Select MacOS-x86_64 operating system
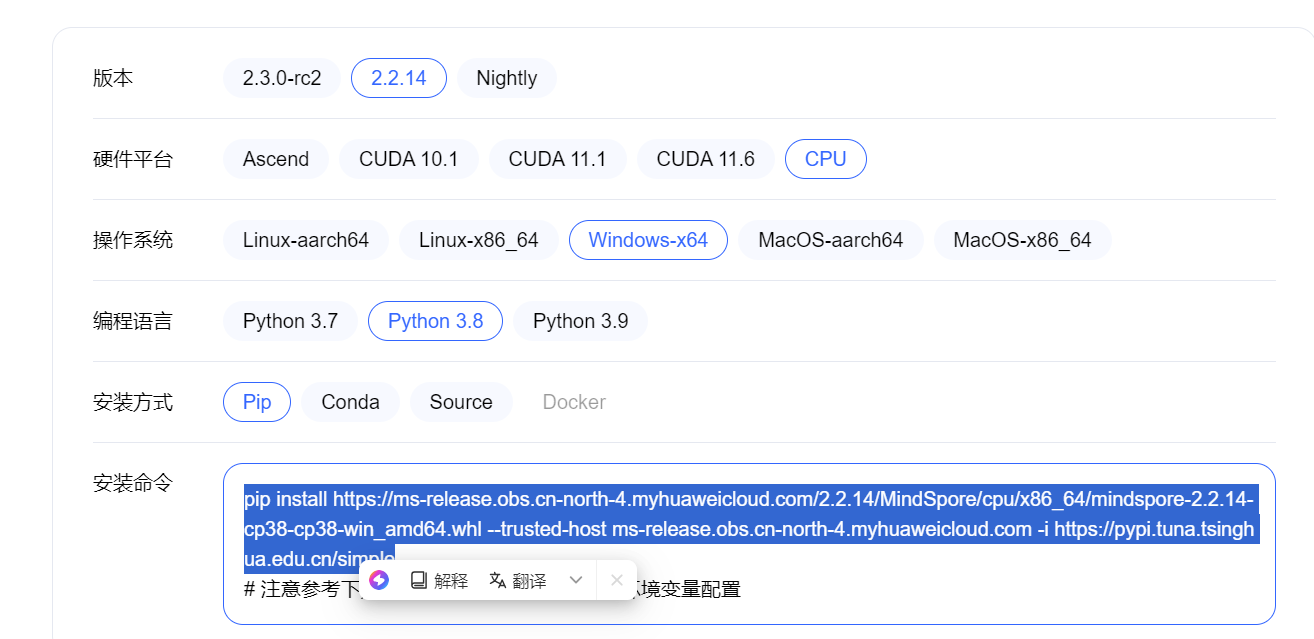This screenshot has width=1314, height=639. (1023, 240)
